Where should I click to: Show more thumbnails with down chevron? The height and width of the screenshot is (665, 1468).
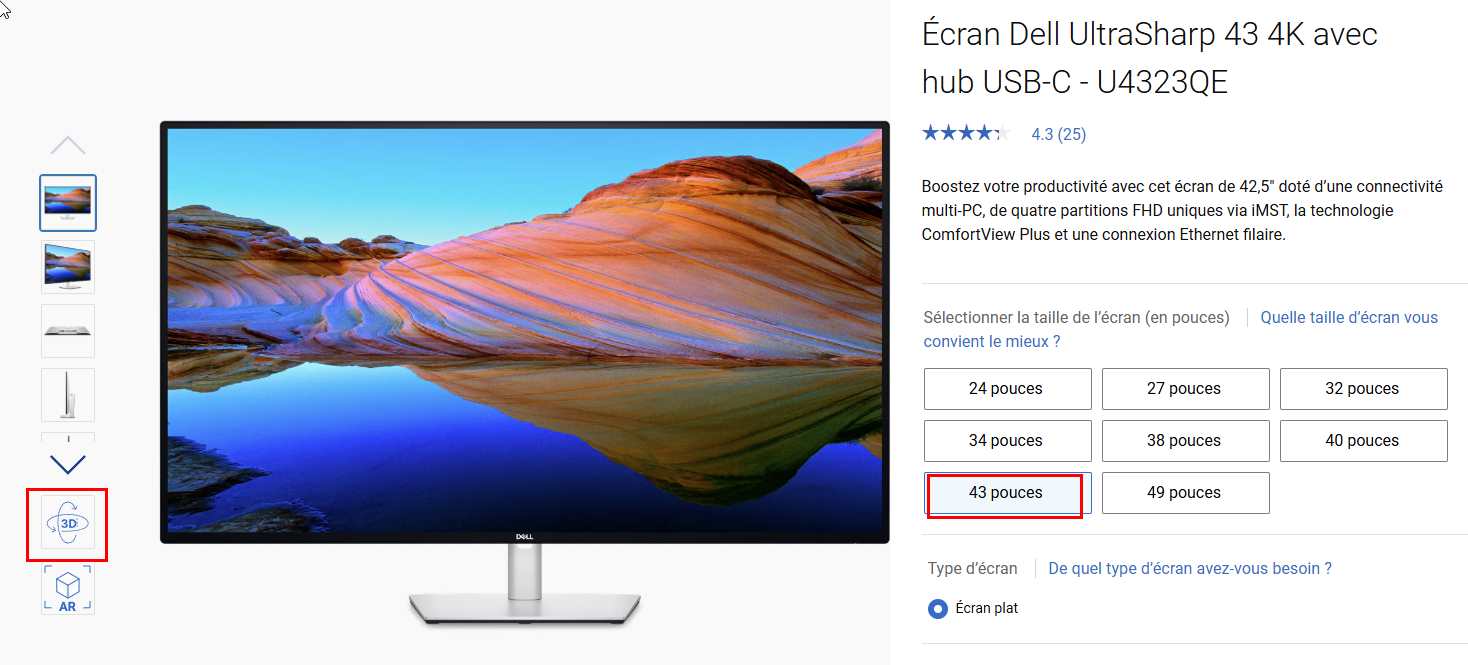tap(68, 464)
